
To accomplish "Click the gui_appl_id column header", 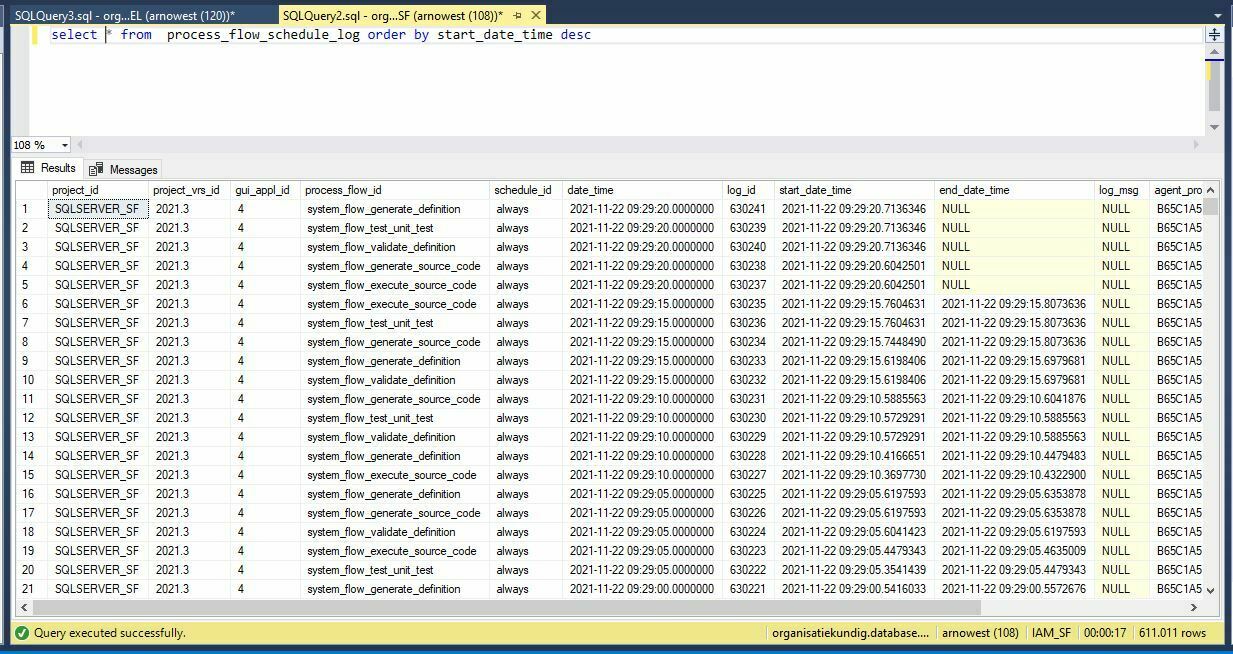I will pyautogui.click(x=265, y=190).
